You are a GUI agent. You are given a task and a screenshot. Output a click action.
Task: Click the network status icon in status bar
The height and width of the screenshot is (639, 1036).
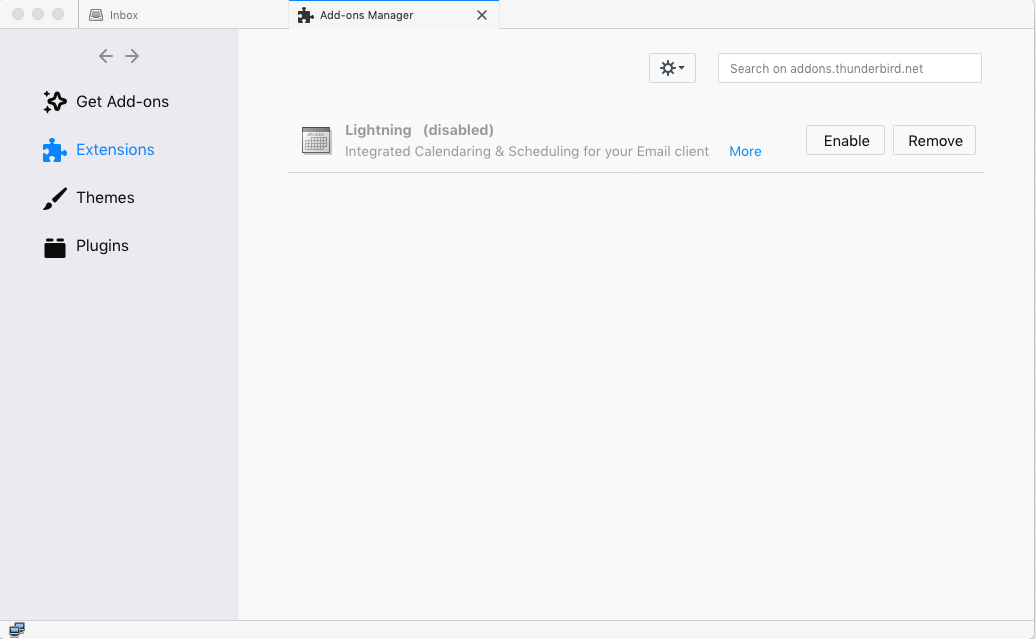(x=16, y=629)
